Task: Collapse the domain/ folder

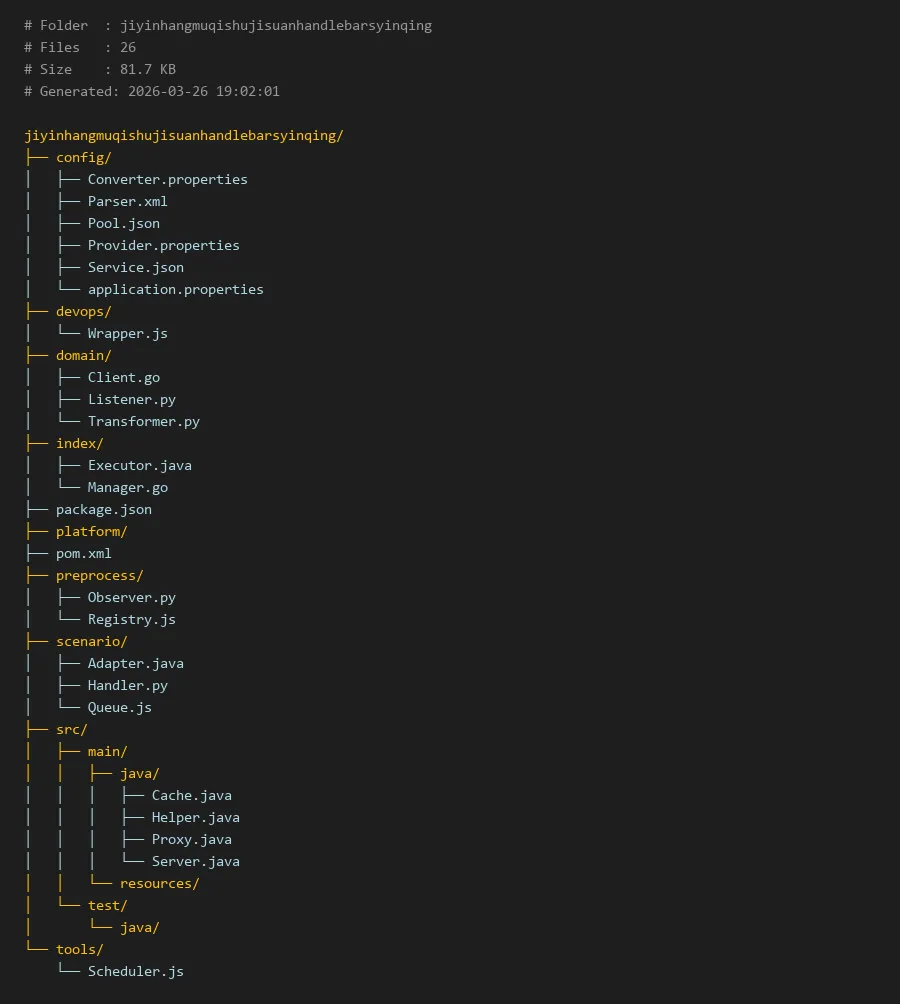Action: [x=83, y=356]
